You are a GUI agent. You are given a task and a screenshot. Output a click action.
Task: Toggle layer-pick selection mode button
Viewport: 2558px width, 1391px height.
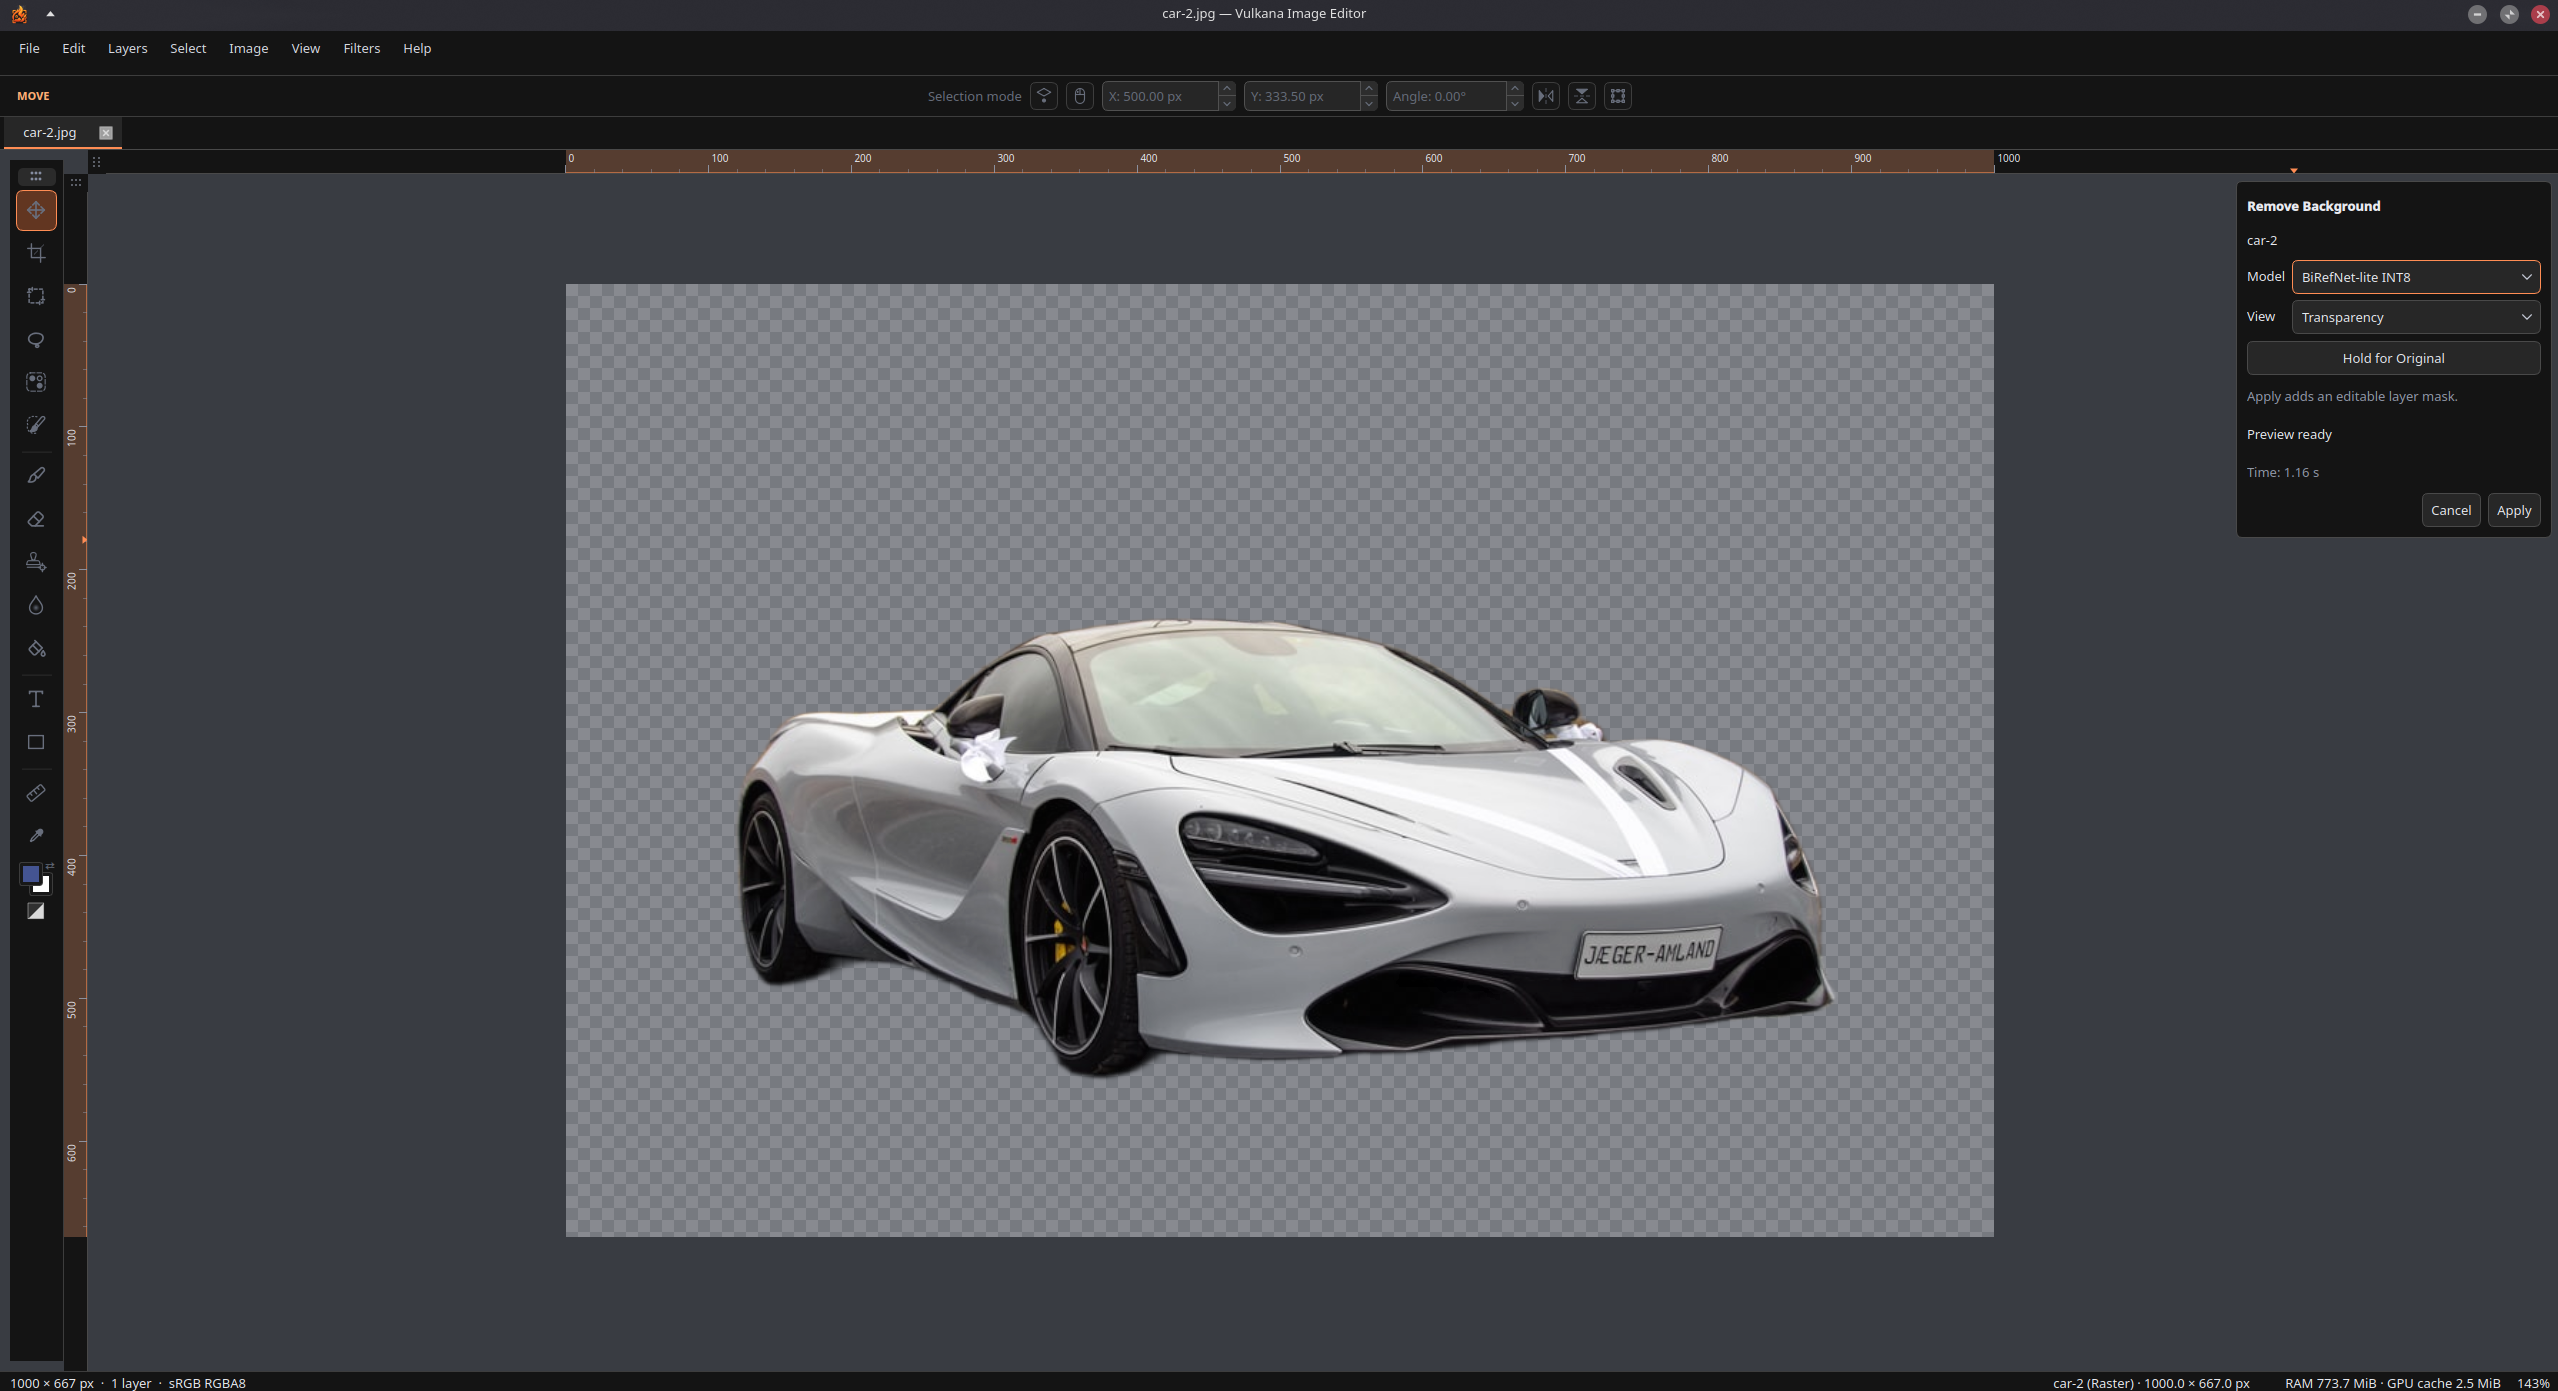click(1044, 96)
